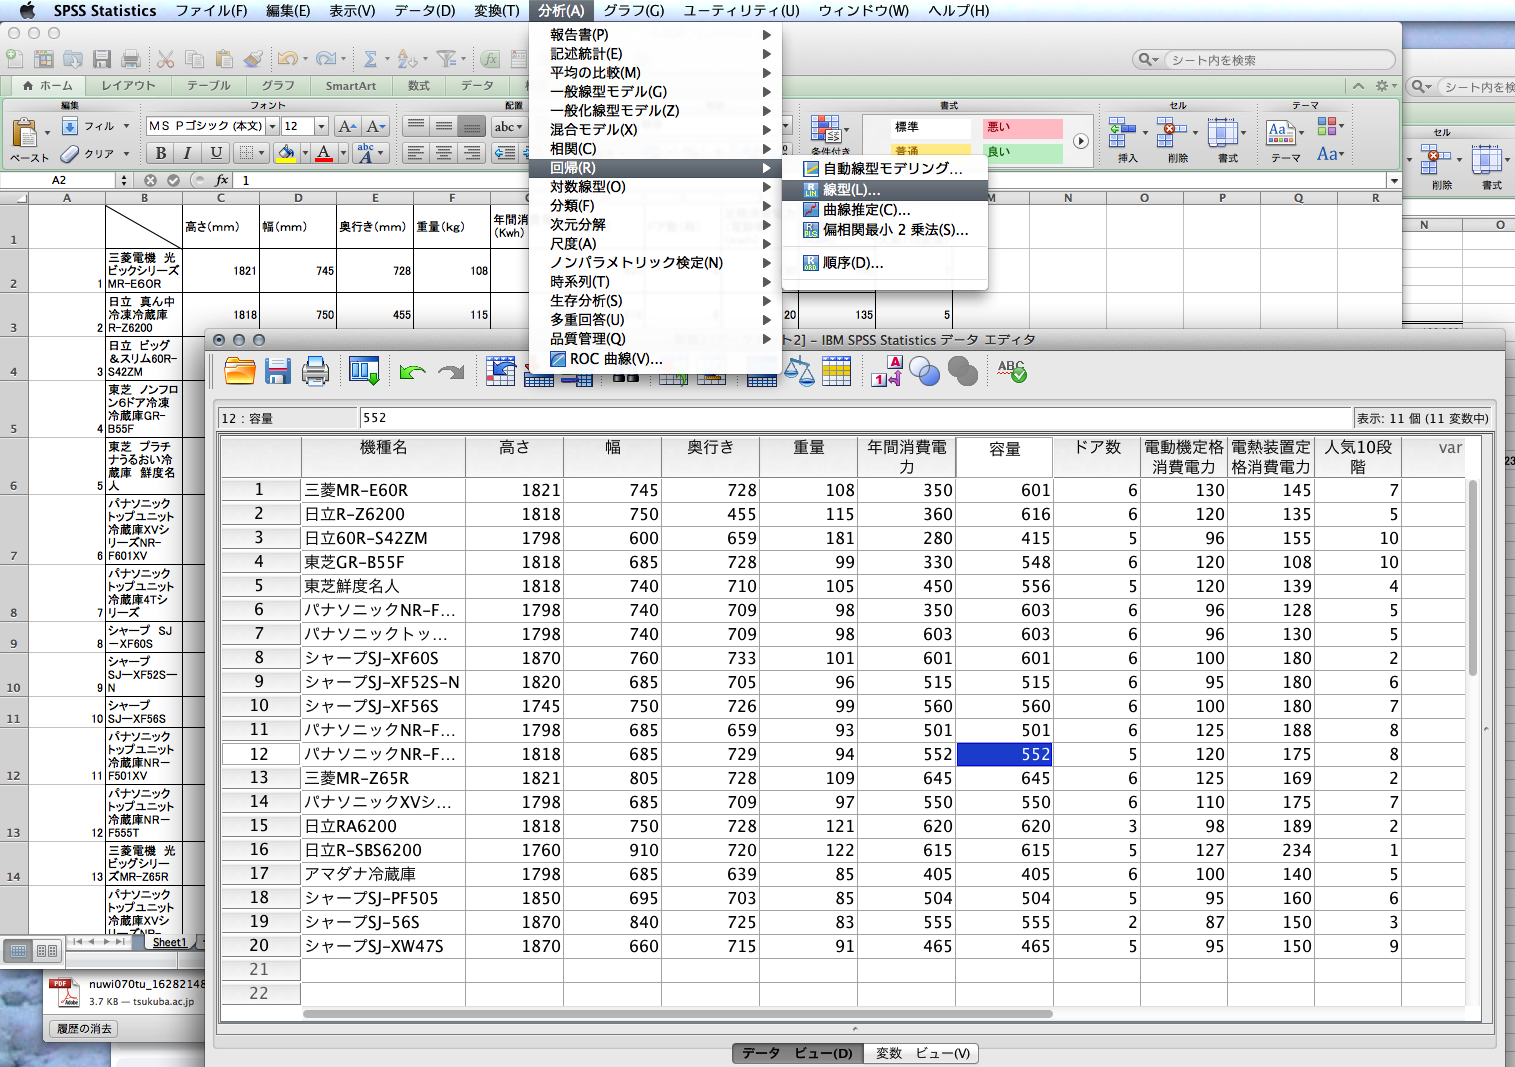Toggle bold formatting in Excel
Image resolution: width=1515 pixels, height=1067 pixels.
point(161,153)
